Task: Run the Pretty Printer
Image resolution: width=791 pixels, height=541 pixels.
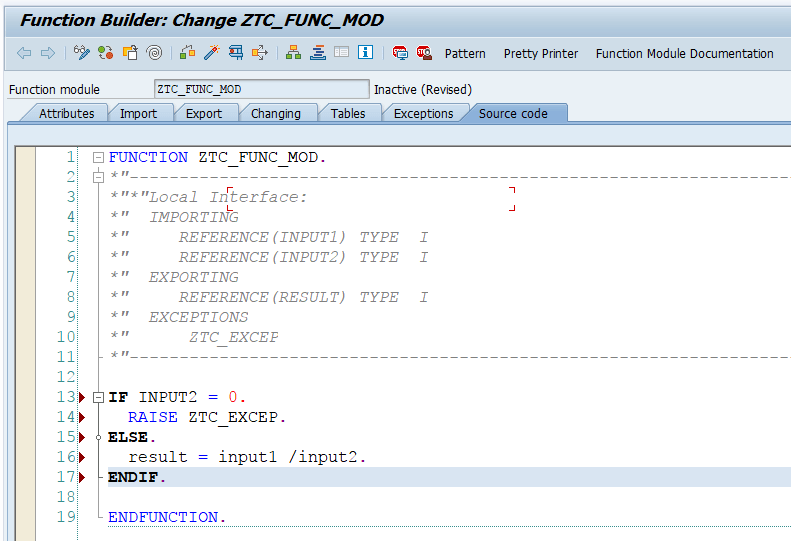Action: pos(541,53)
